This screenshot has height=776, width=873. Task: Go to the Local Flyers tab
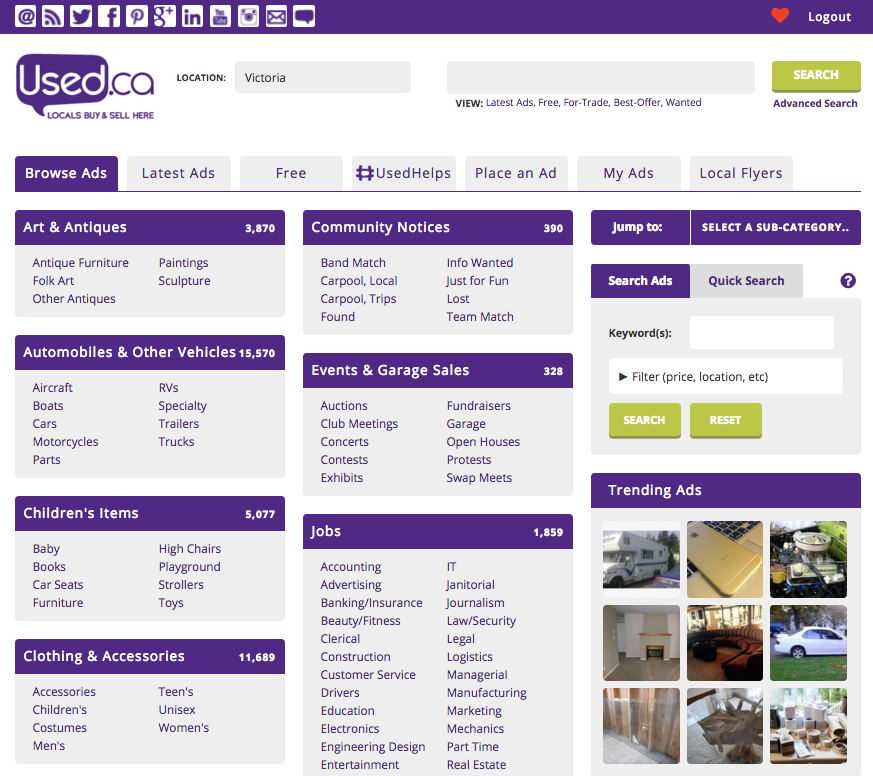point(740,173)
